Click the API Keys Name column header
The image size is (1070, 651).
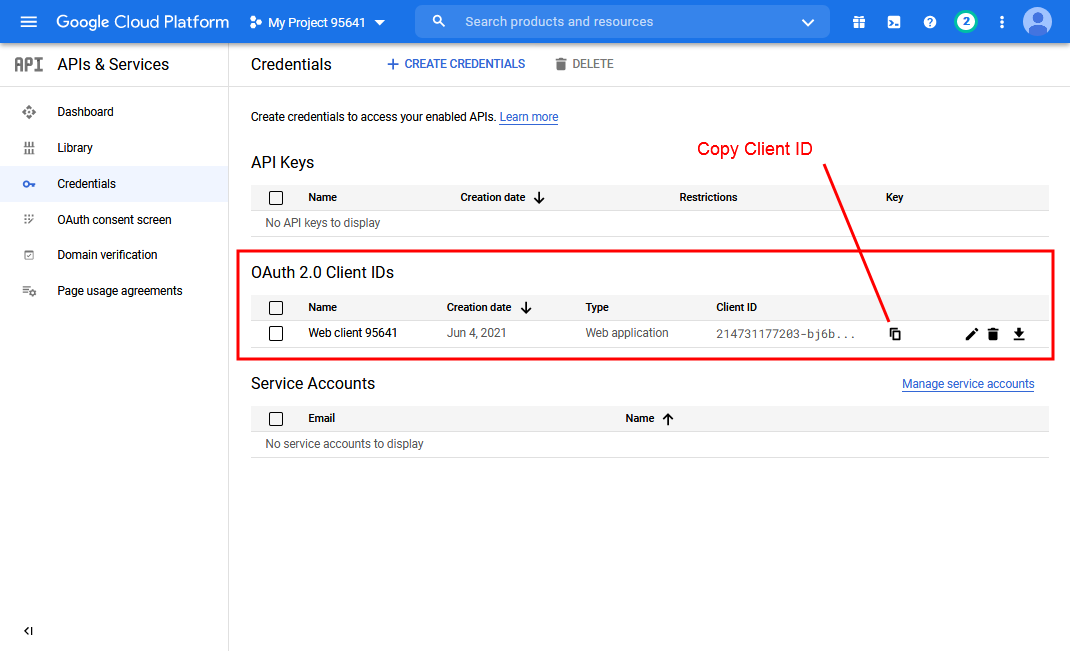[x=322, y=197]
